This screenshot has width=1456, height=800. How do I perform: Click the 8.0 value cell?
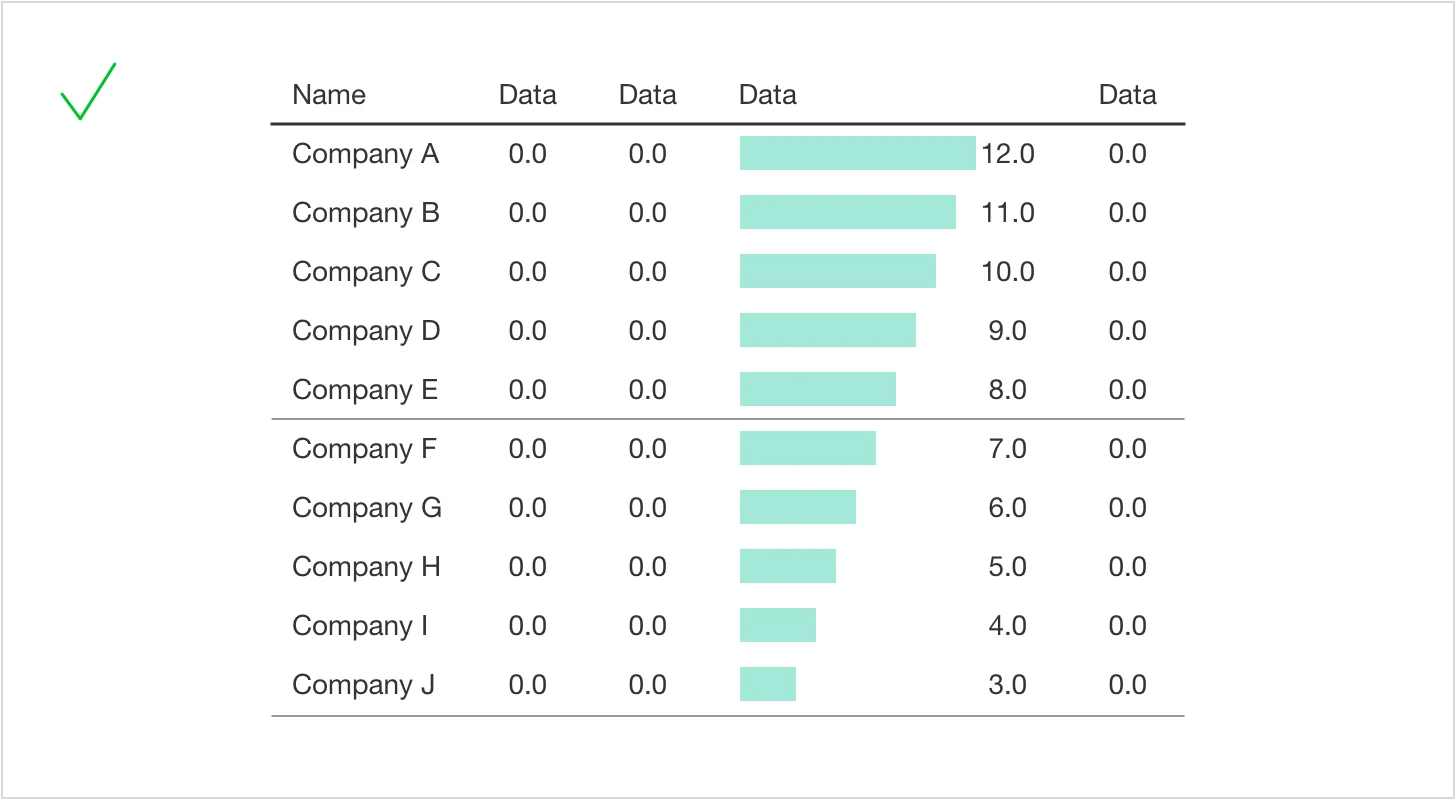click(x=1008, y=390)
